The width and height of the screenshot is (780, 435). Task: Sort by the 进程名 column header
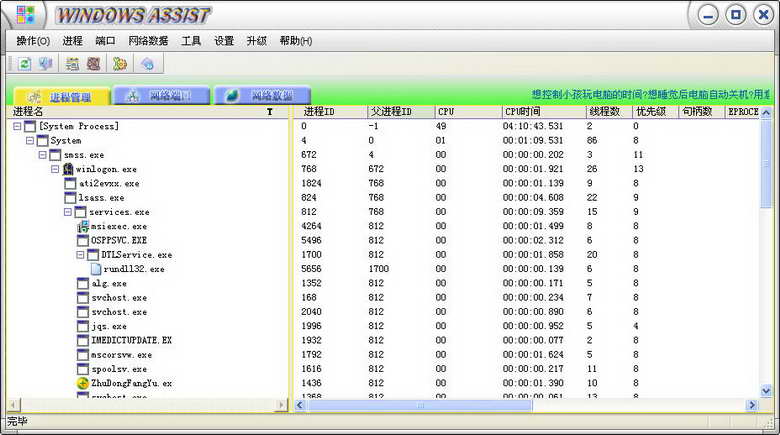click(x=148, y=112)
